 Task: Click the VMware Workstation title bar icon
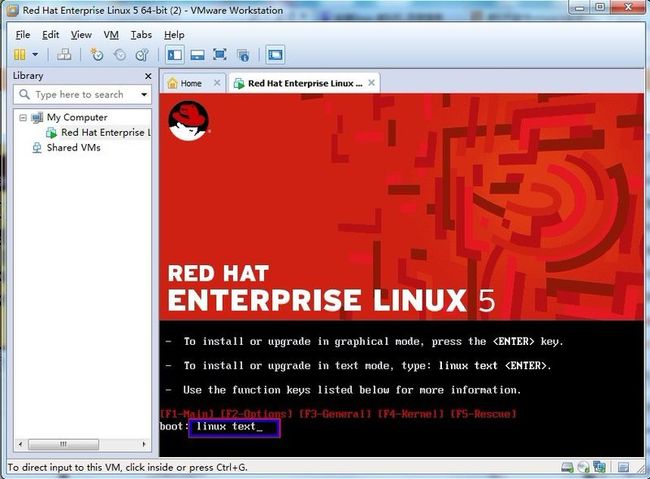pos(12,10)
